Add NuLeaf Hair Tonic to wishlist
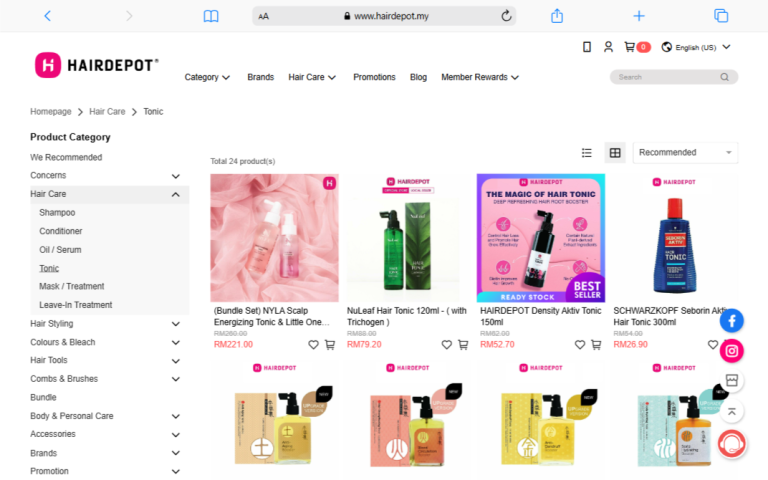This screenshot has width=768, height=480. click(x=447, y=345)
